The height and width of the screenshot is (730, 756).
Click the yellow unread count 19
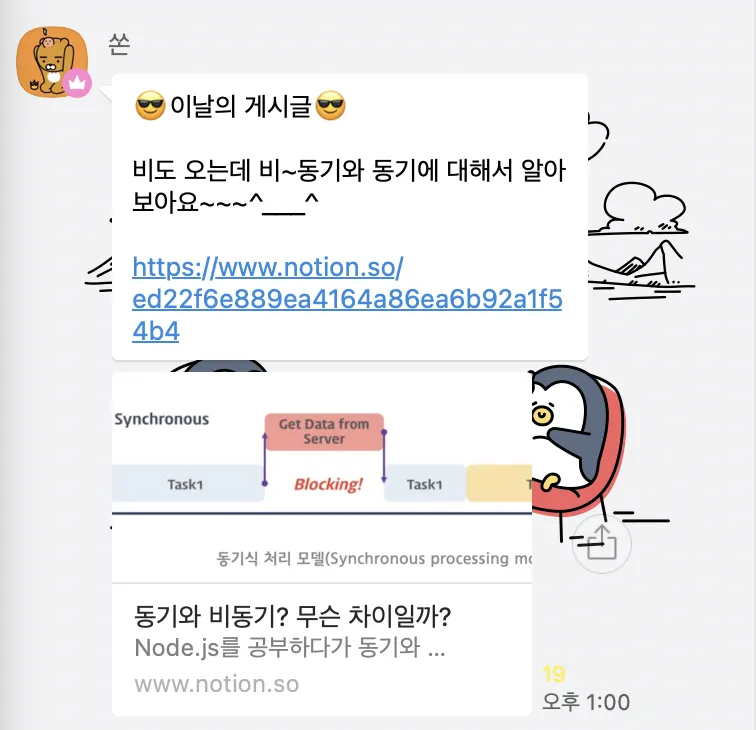[554, 675]
